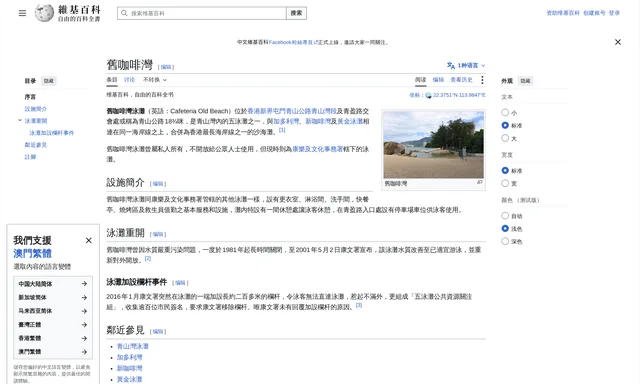Image resolution: width=640 pixels, height=384 pixels.
Task: Enlarge the image via caption icon
Action: [480, 182]
